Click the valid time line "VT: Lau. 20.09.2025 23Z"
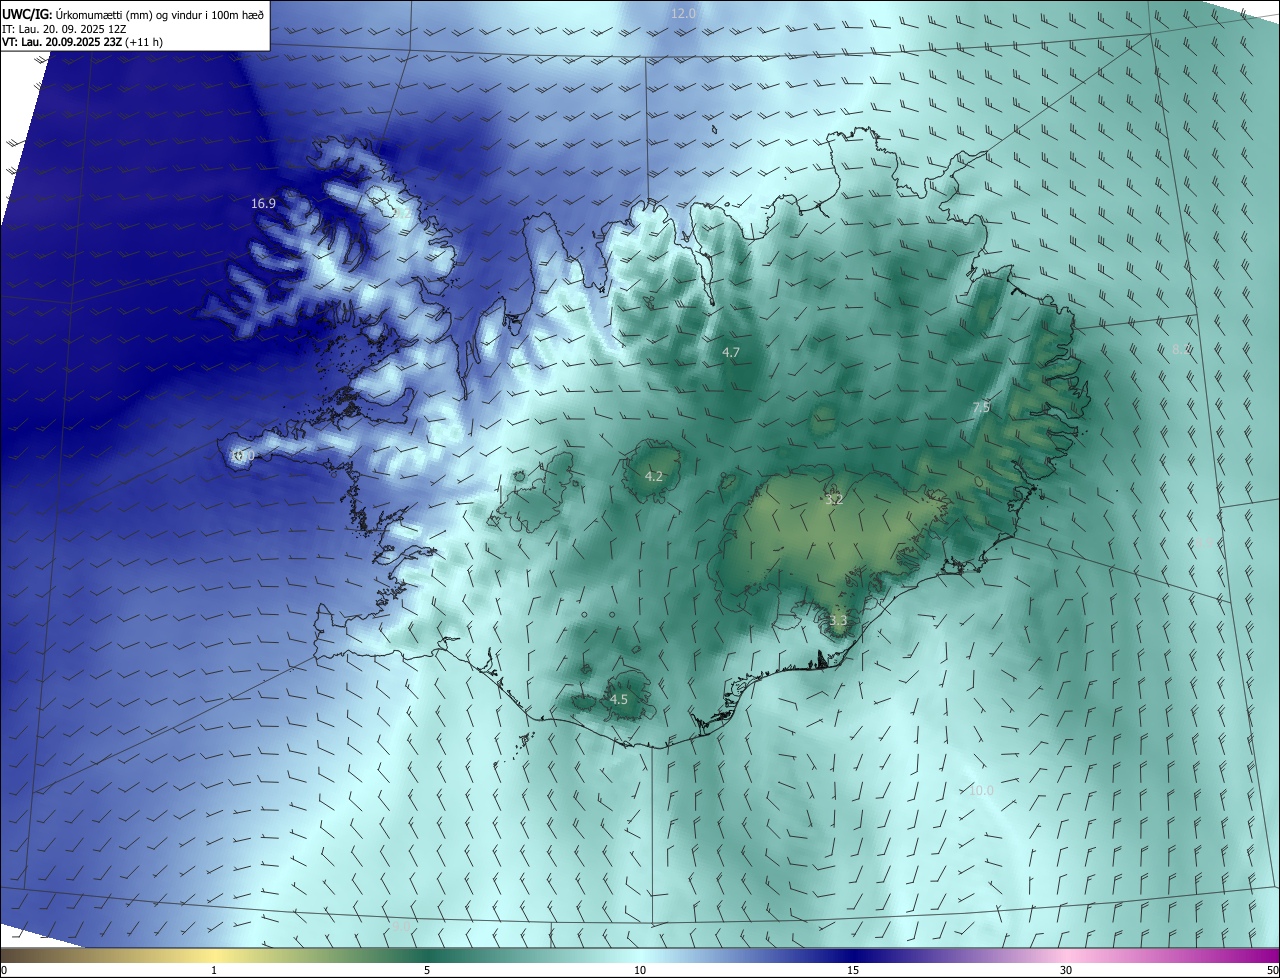This screenshot has width=1280, height=978. coord(61,42)
